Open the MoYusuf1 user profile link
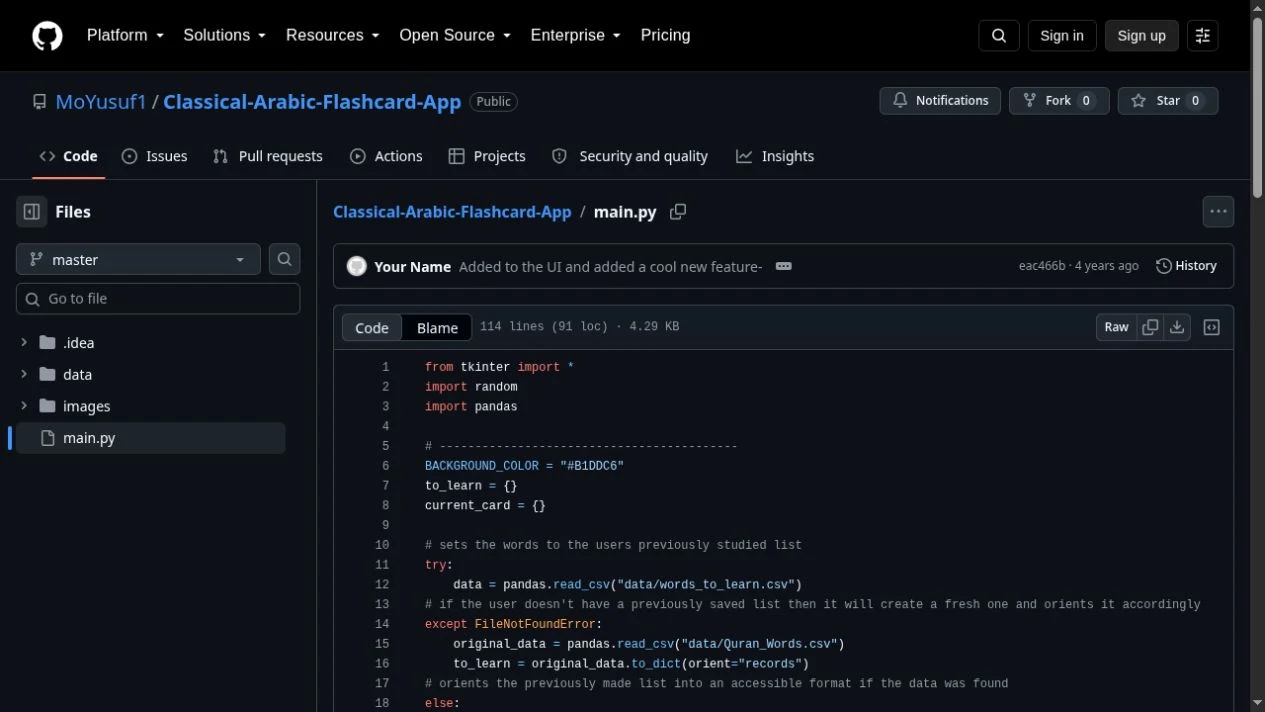1265x712 pixels. coord(101,102)
